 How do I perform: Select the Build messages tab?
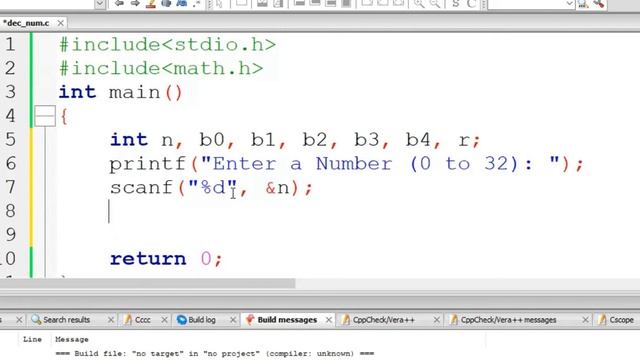pyautogui.click(x=287, y=320)
